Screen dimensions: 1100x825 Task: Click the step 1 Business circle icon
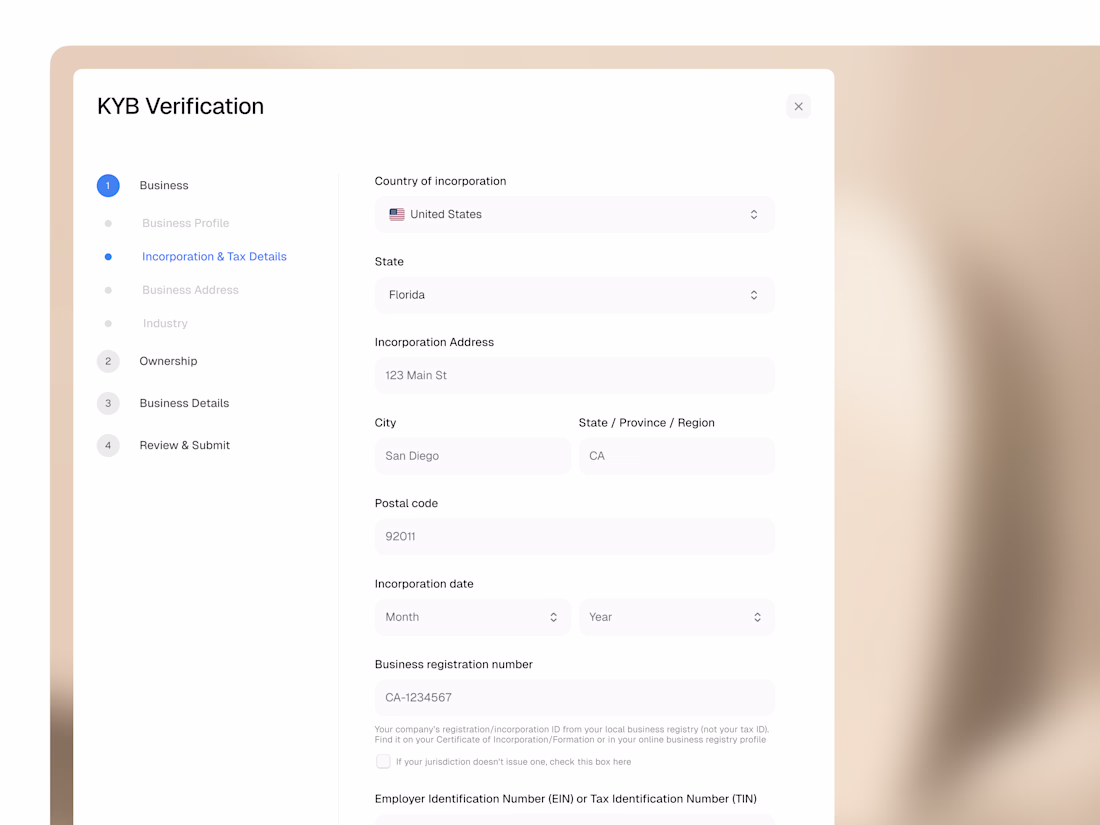coord(108,185)
